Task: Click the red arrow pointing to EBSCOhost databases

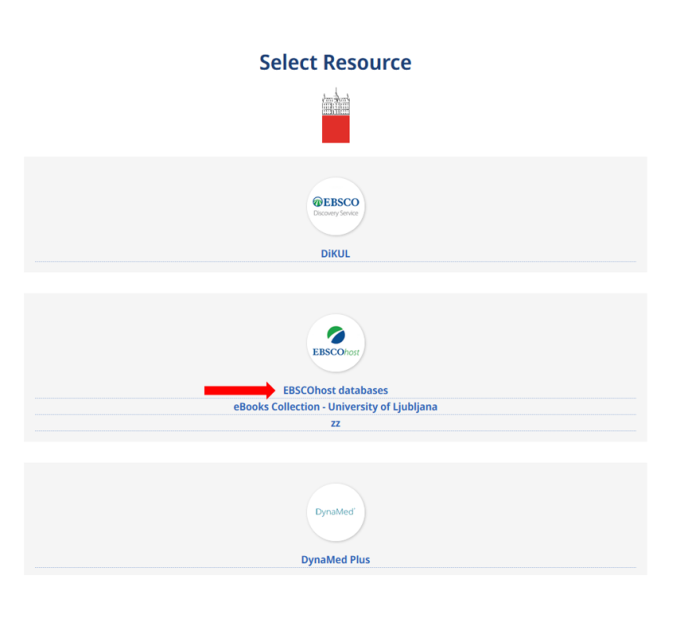Action: [240, 390]
